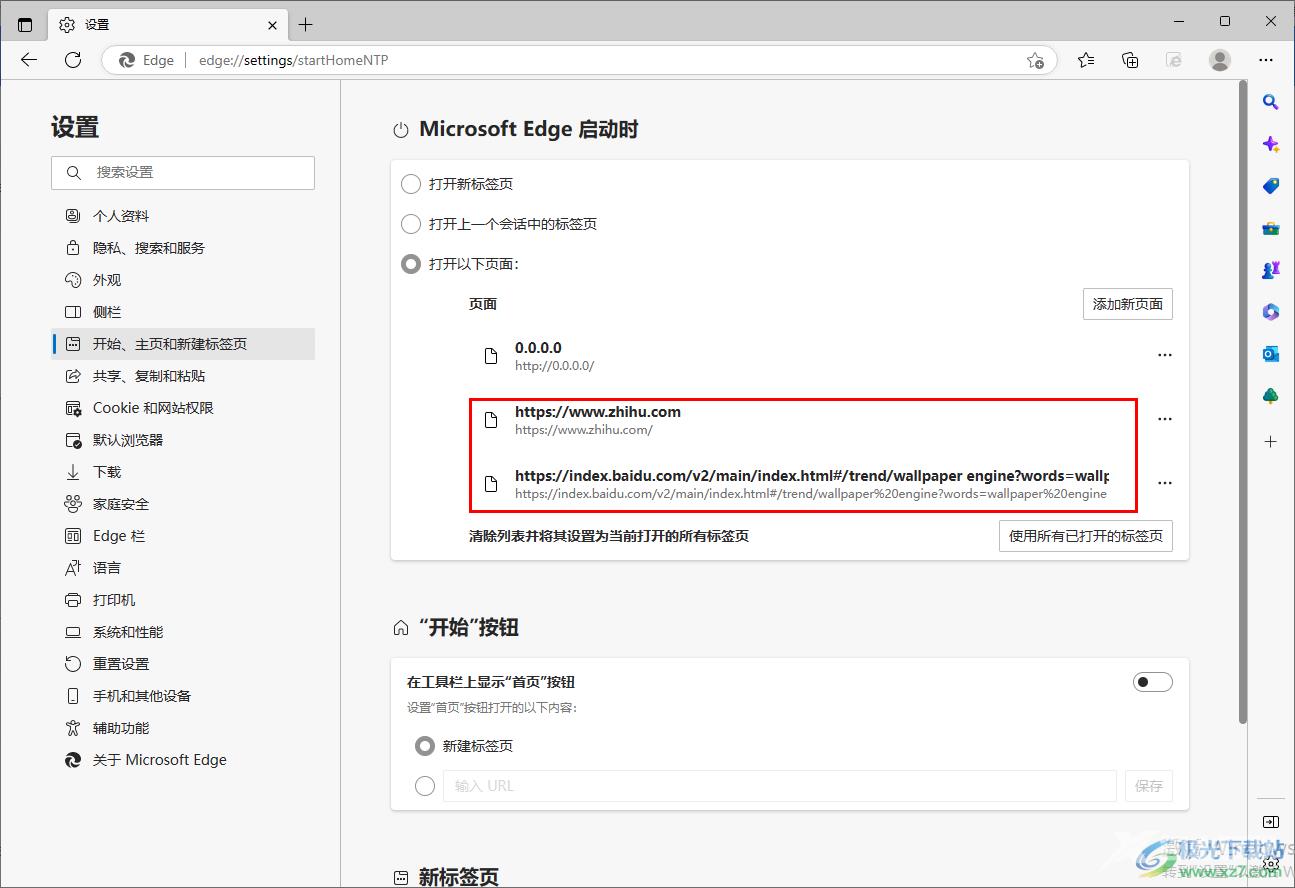Viewport: 1295px width, 888px height.
Task: Open 共享、复制和粘贴 settings section
Action: pos(183,376)
